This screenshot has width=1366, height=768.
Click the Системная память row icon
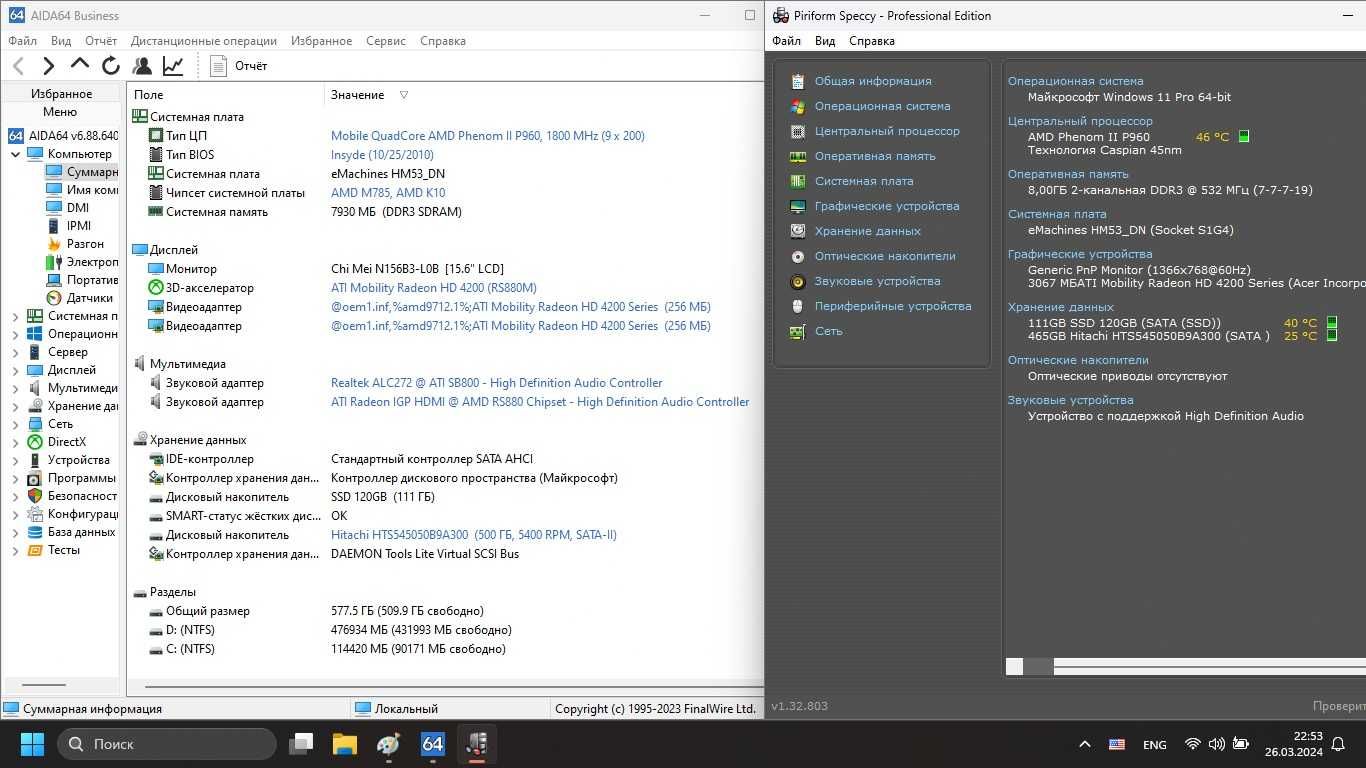coord(156,212)
